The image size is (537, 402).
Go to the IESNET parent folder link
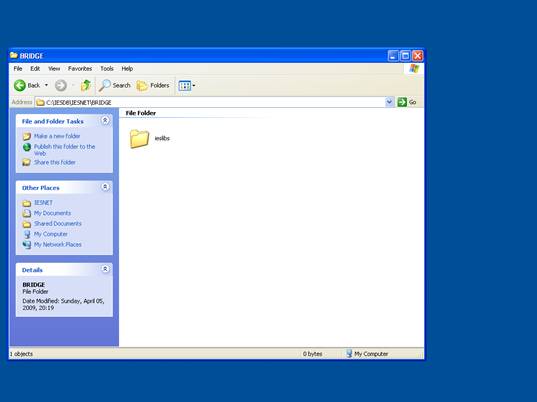43,203
